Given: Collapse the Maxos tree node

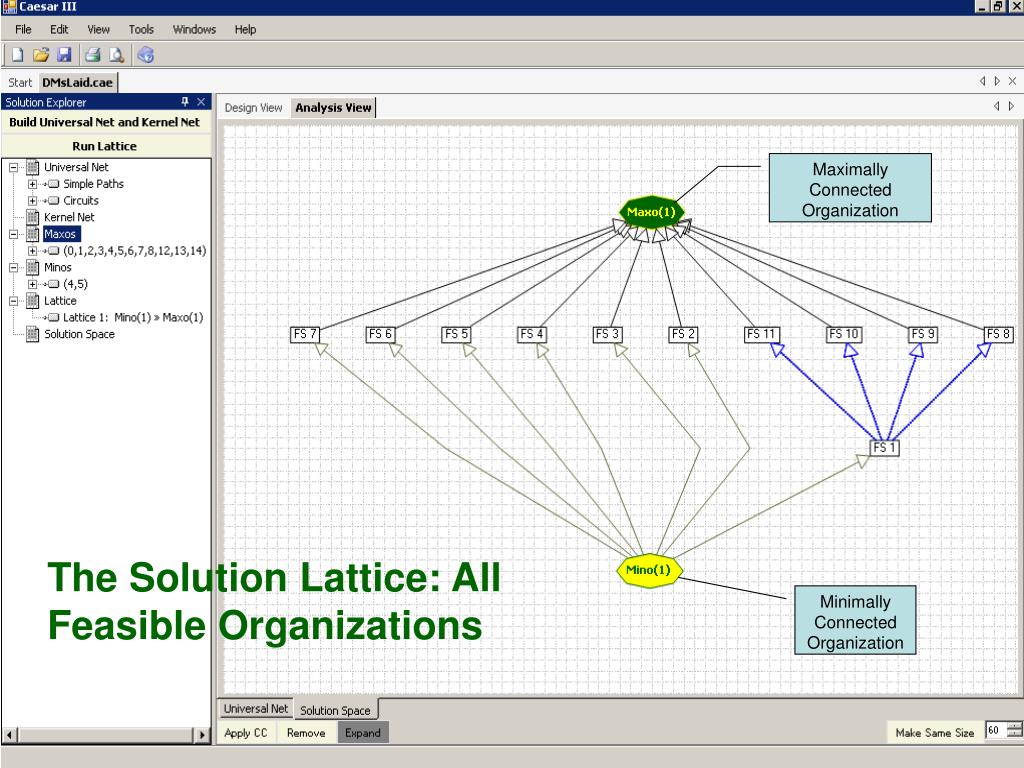Looking at the screenshot, I should (x=13, y=234).
